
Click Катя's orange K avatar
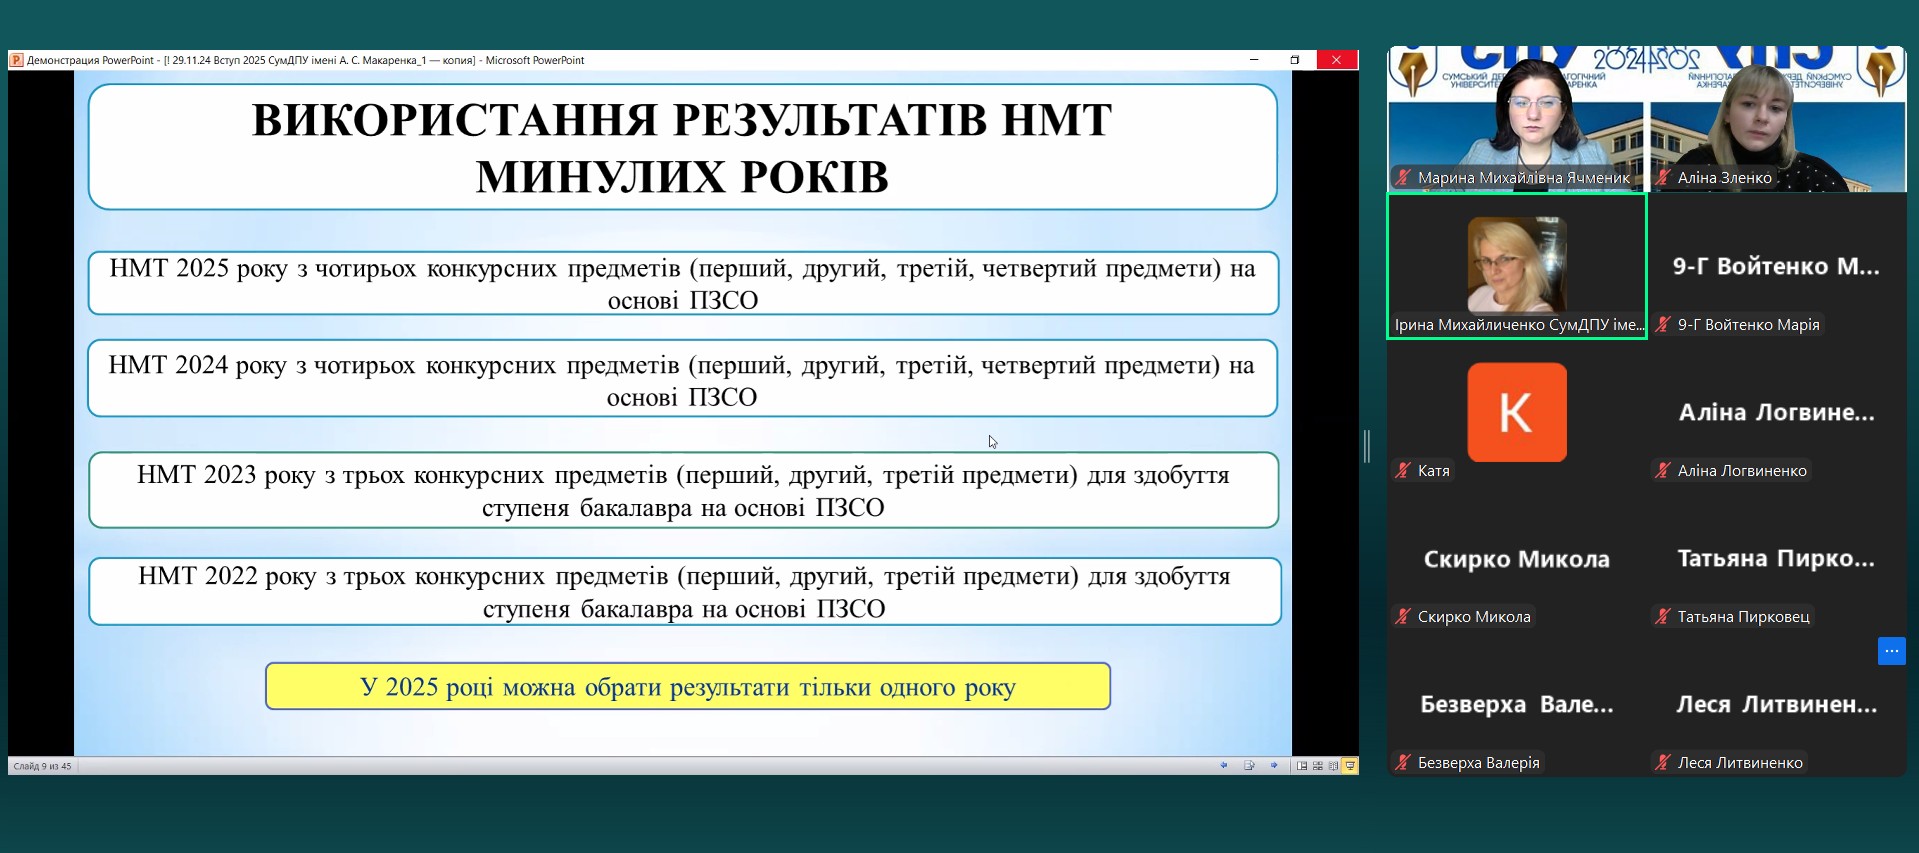(x=1516, y=412)
